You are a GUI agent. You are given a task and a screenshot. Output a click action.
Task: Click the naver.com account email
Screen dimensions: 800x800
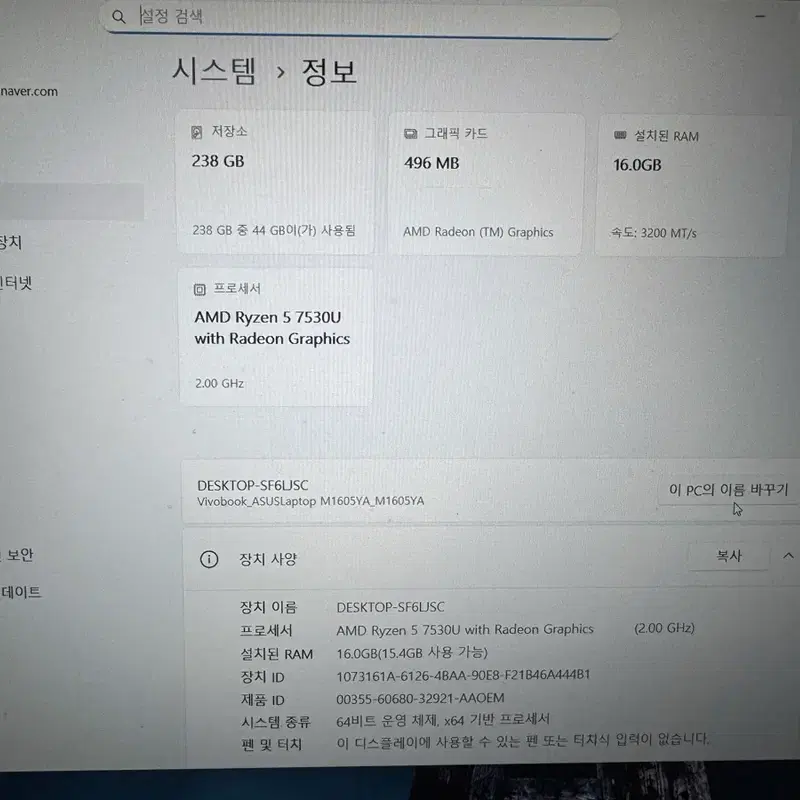tap(29, 92)
